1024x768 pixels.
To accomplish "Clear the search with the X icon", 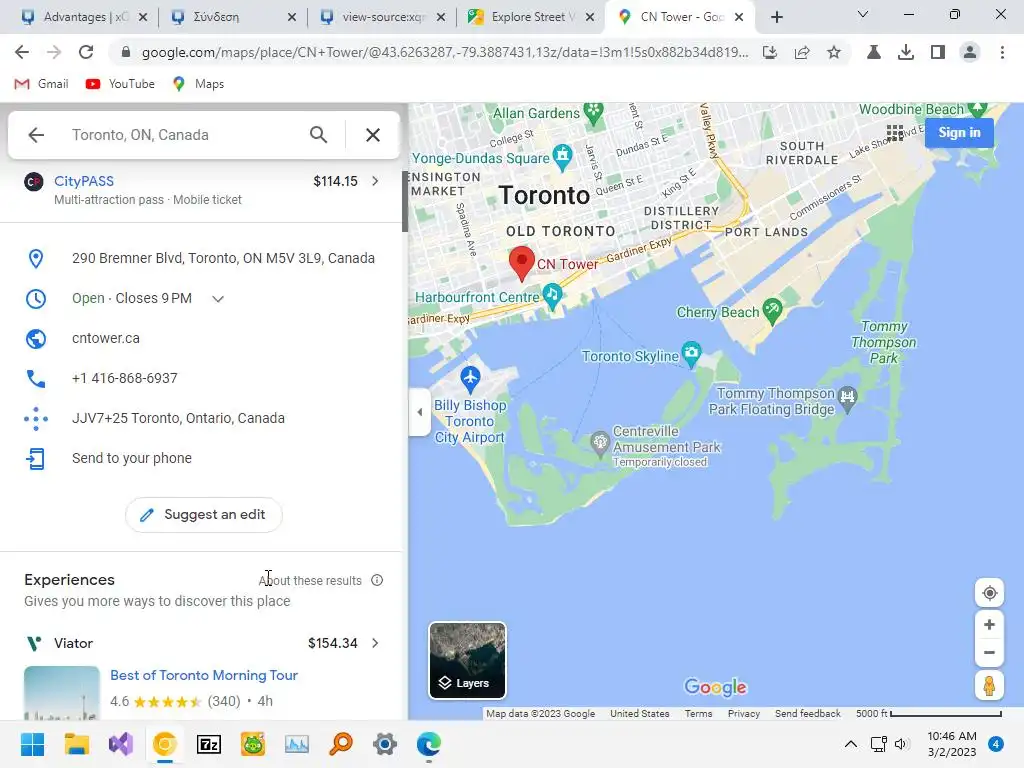I will tap(373, 135).
